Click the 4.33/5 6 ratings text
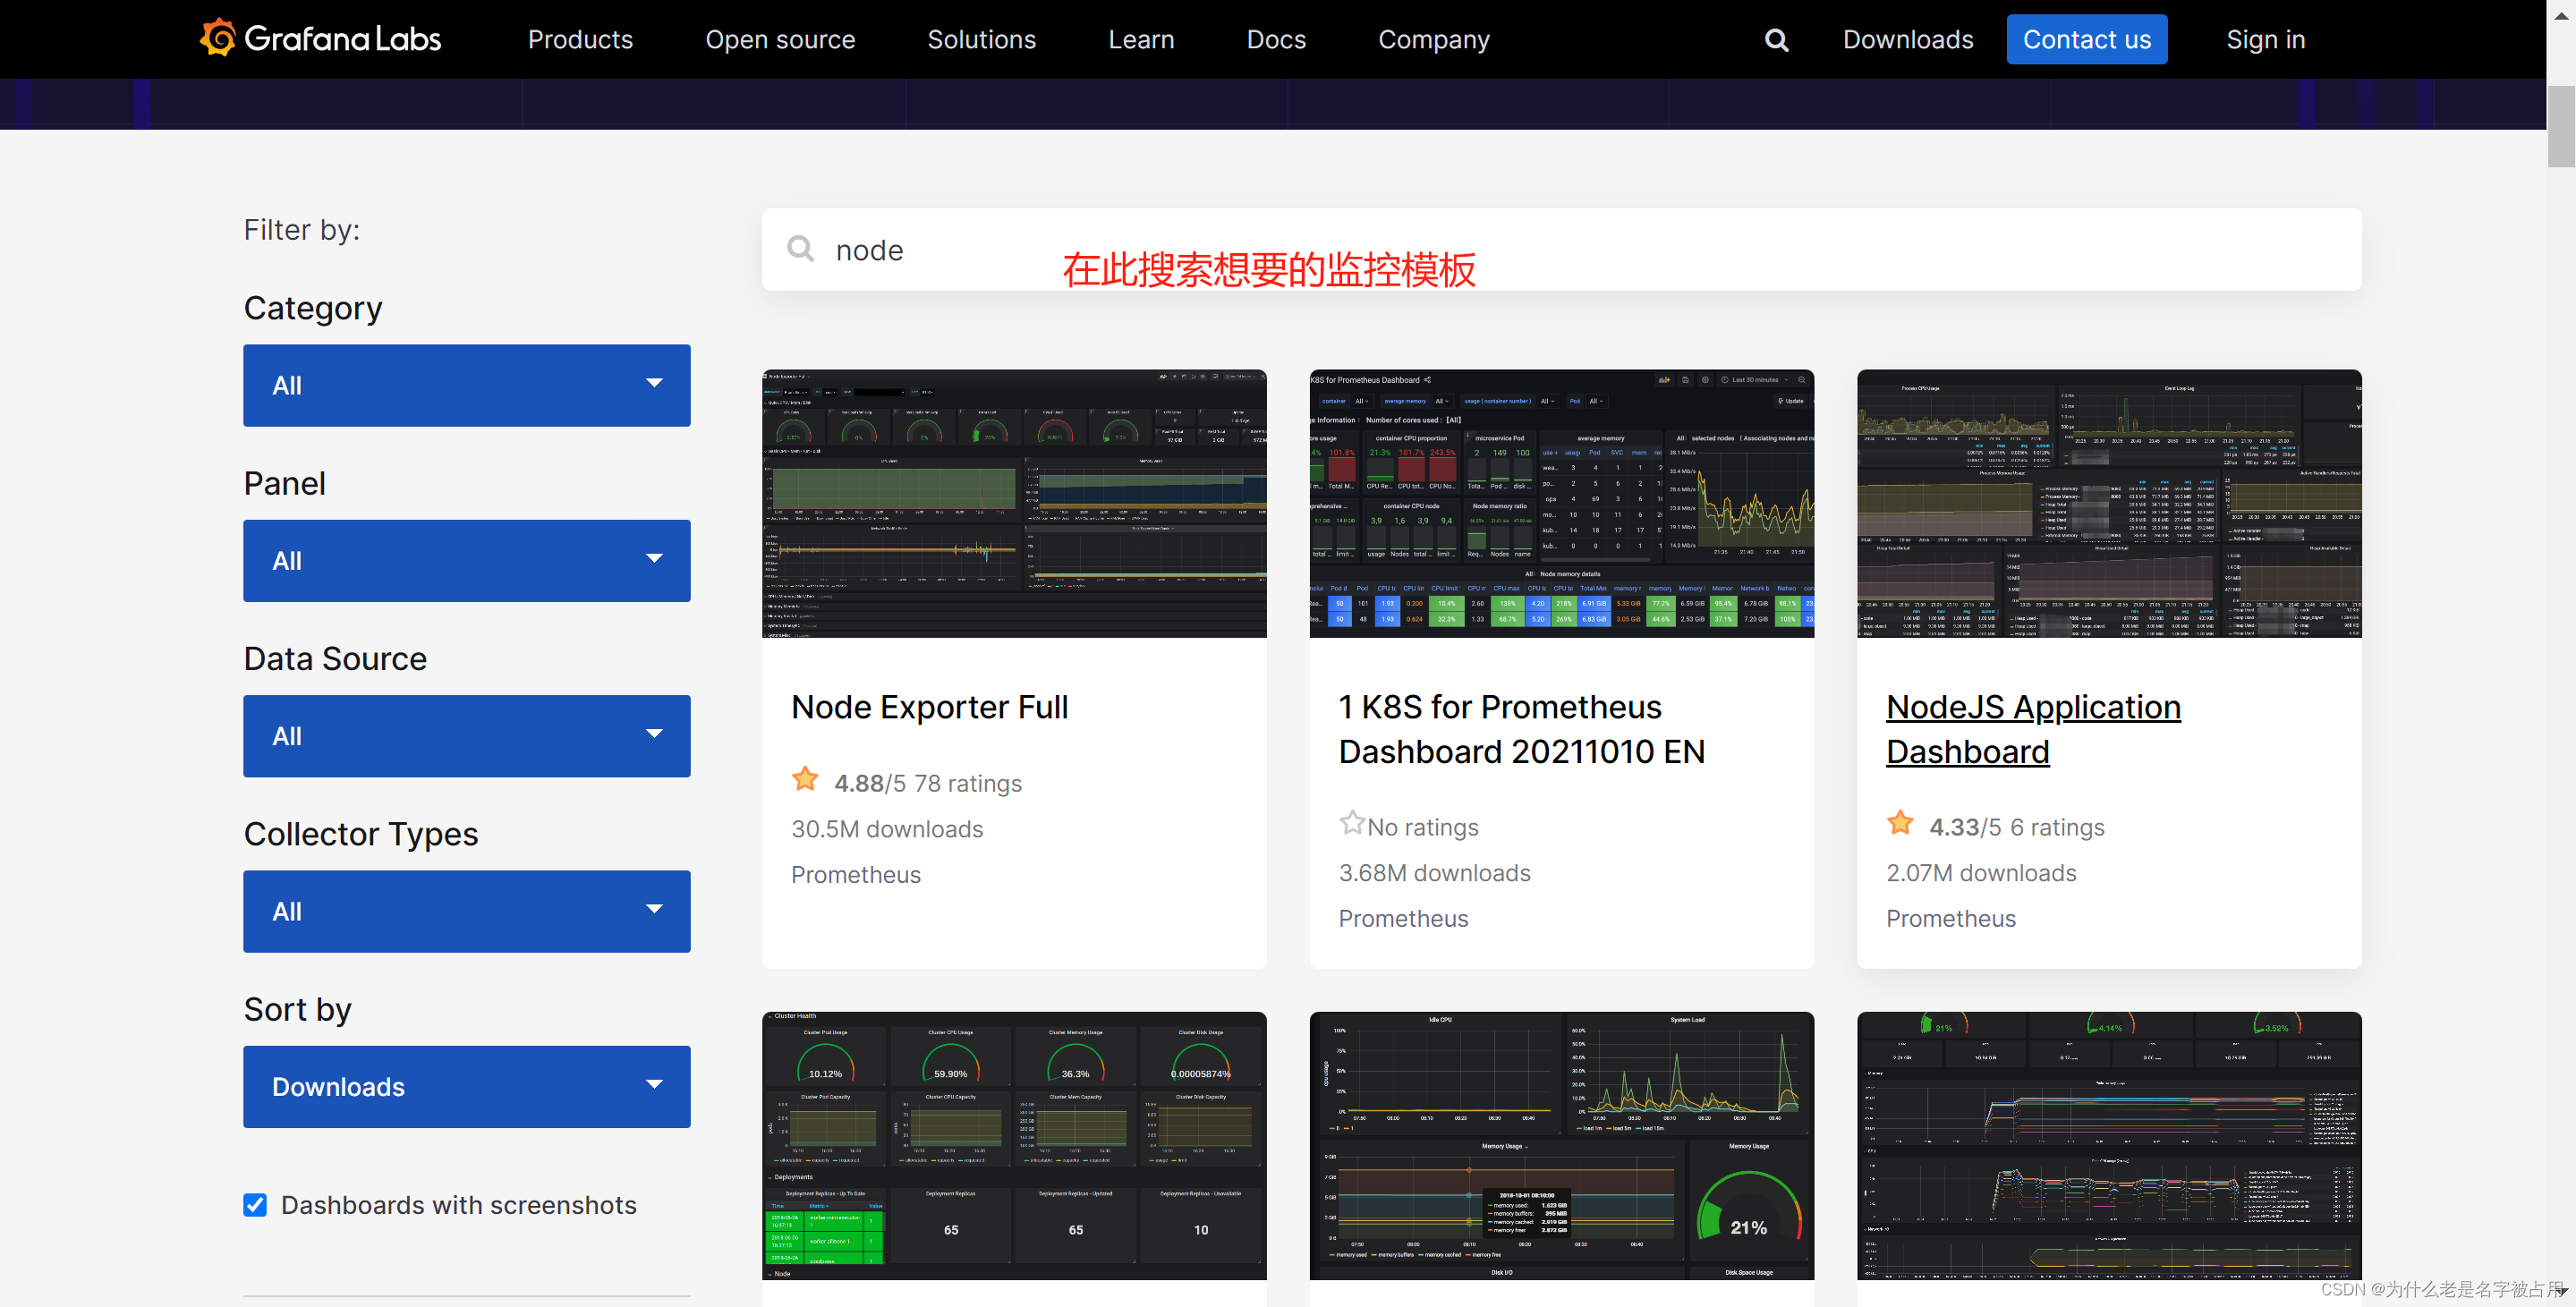2576x1307 pixels. point(2017,827)
